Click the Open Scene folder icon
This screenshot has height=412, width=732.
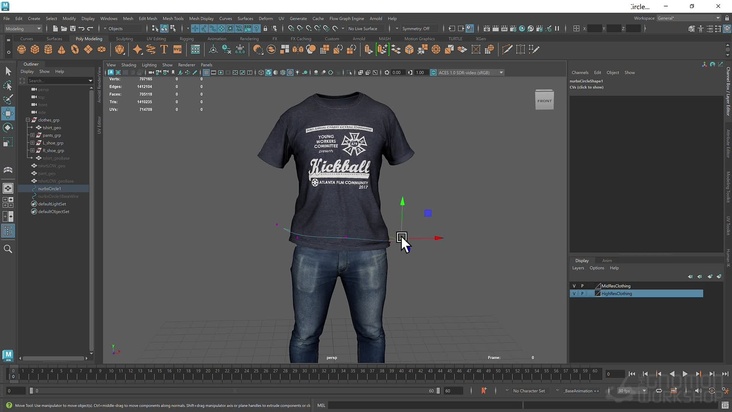[64, 28]
